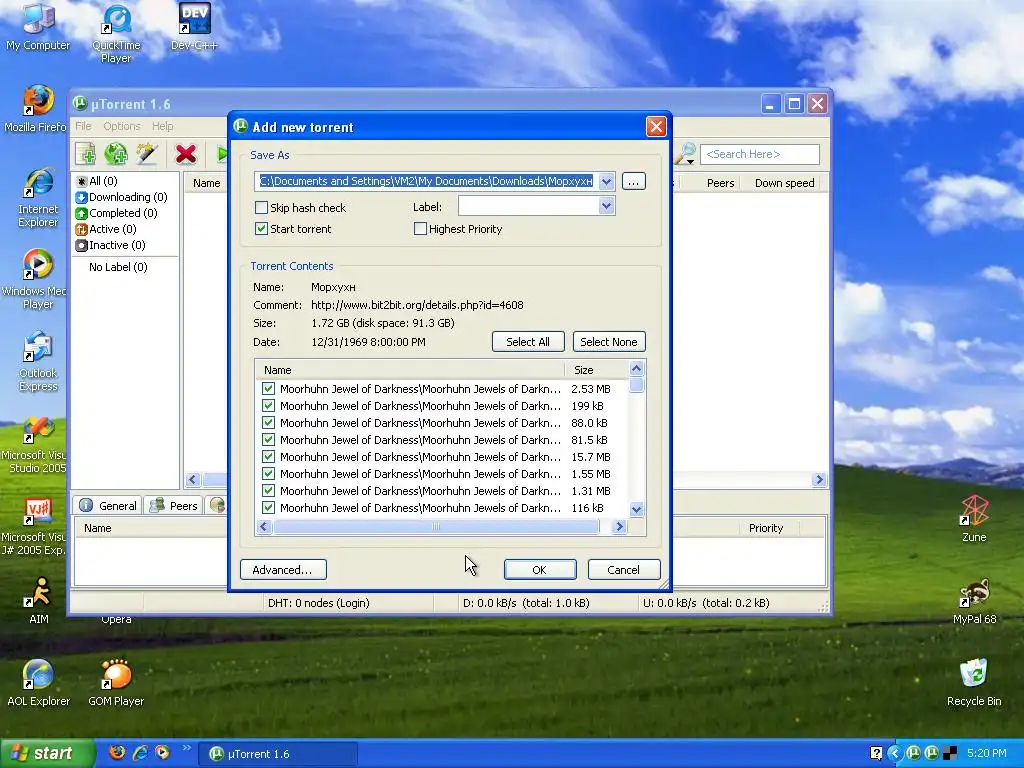Select No Label (0) in sidebar

(118, 267)
